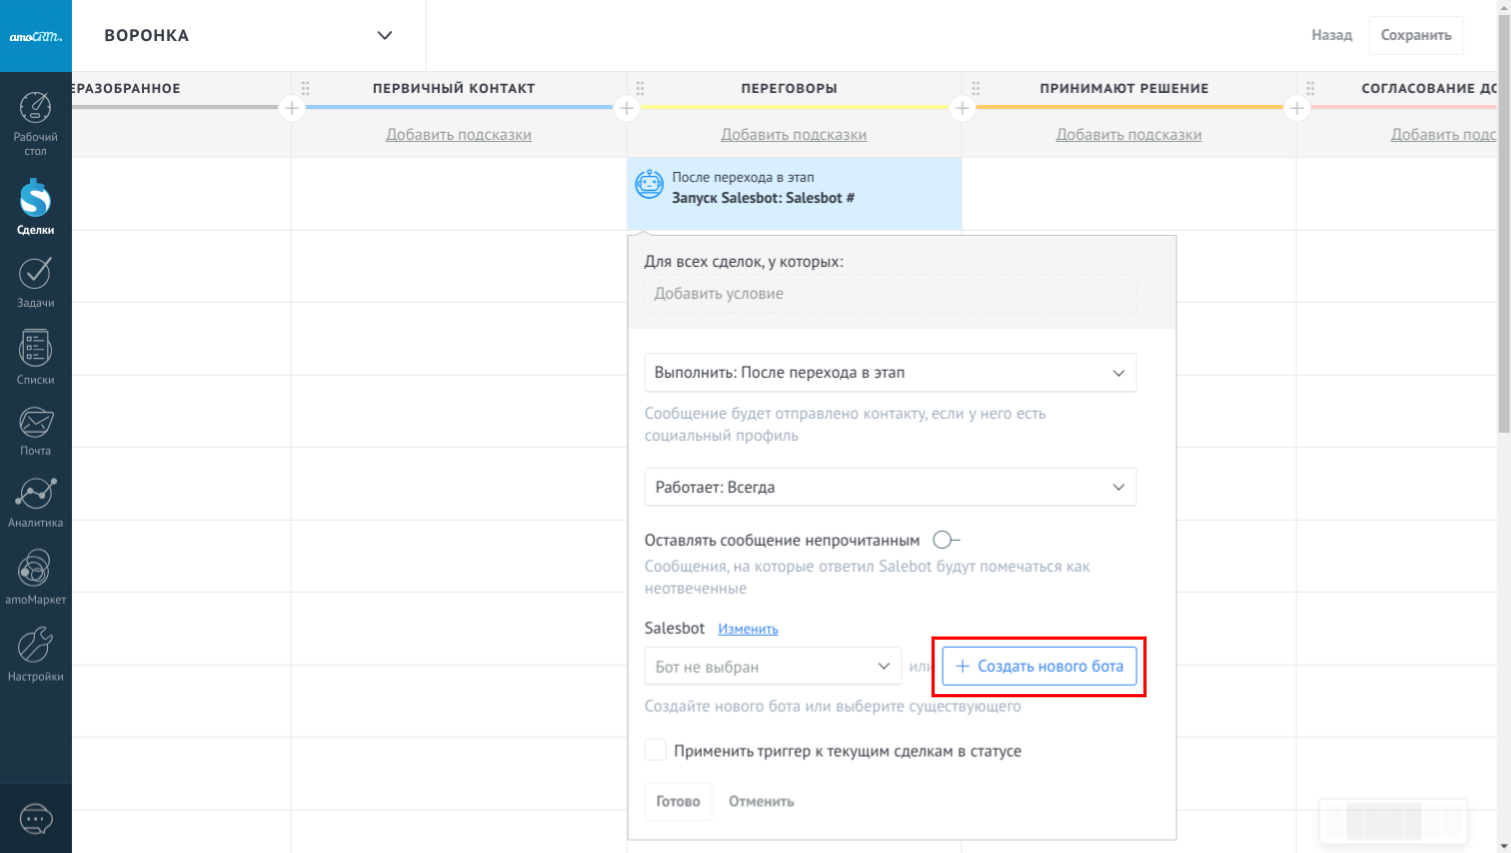This screenshot has height=853, width=1511.
Task: Open the amoМаркет marketplace icon
Action: pyautogui.click(x=35, y=570)
